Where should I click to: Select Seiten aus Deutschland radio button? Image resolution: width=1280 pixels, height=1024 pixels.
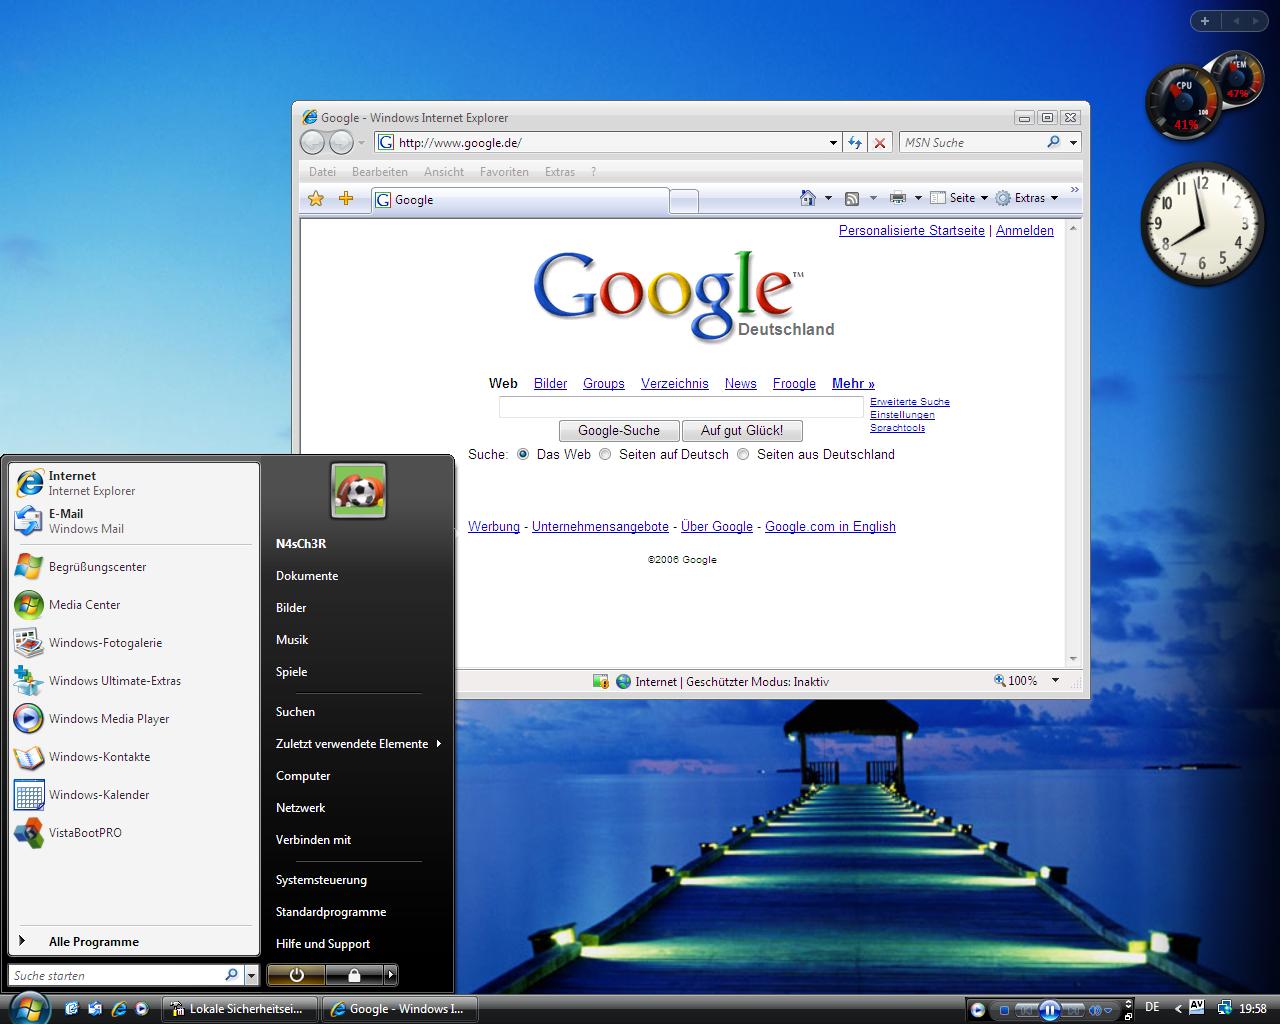coord(742,454)
